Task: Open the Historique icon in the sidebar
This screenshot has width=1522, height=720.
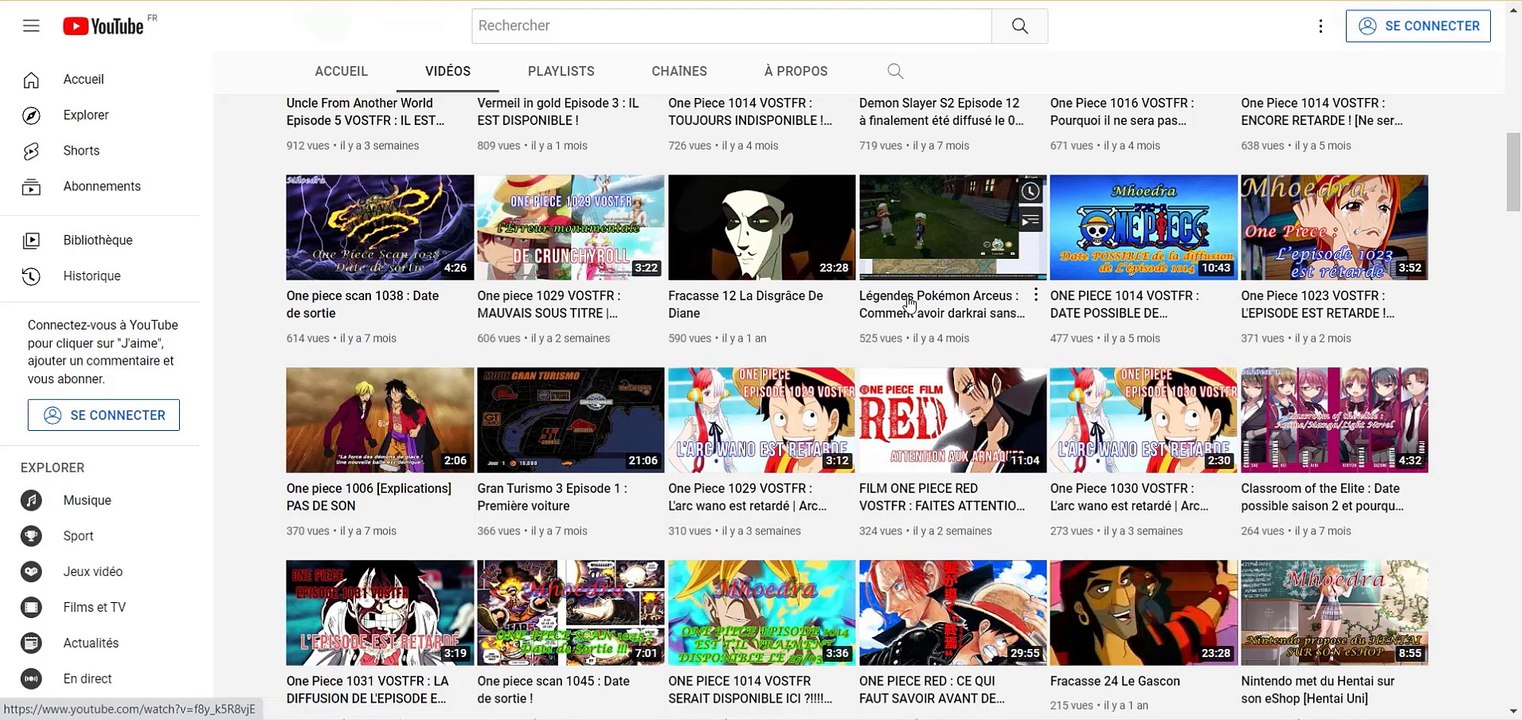Action: pyautogui.click(x=31, y=276)
